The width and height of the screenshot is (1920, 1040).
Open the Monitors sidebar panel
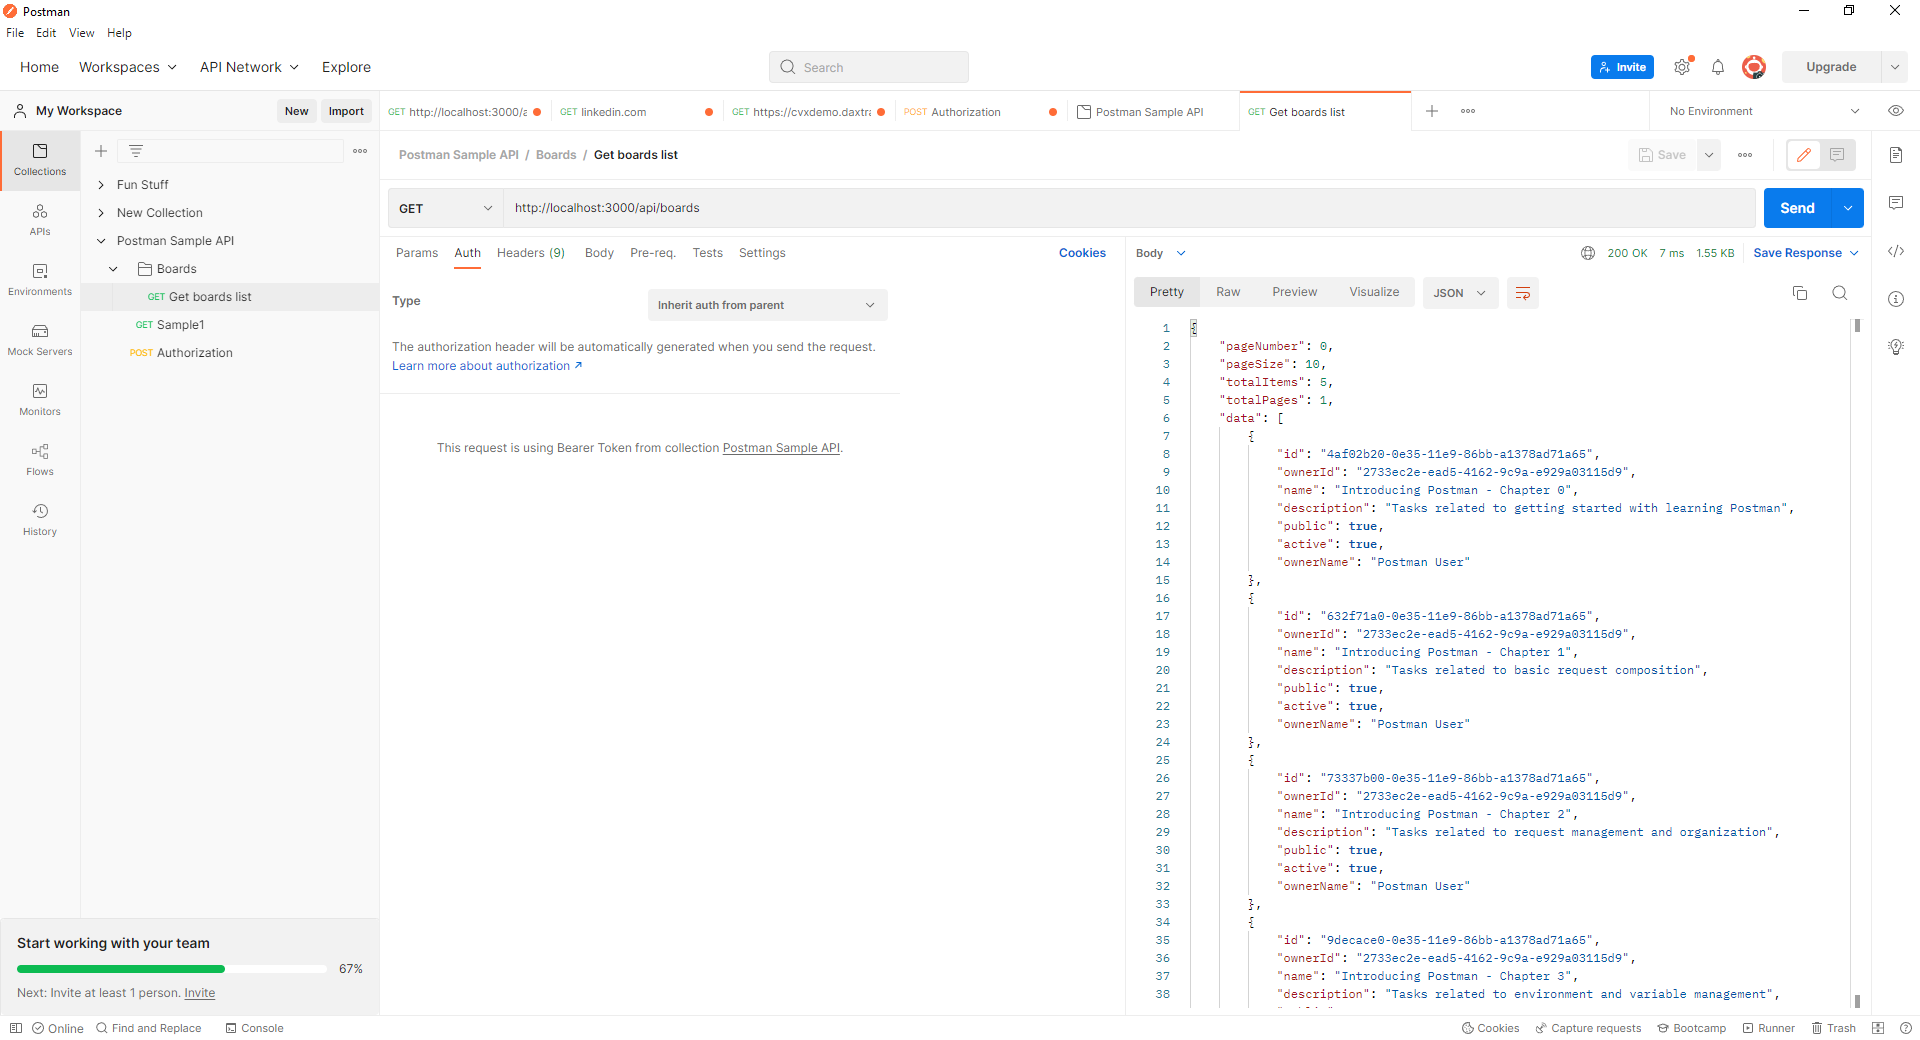tap(40, 400)
